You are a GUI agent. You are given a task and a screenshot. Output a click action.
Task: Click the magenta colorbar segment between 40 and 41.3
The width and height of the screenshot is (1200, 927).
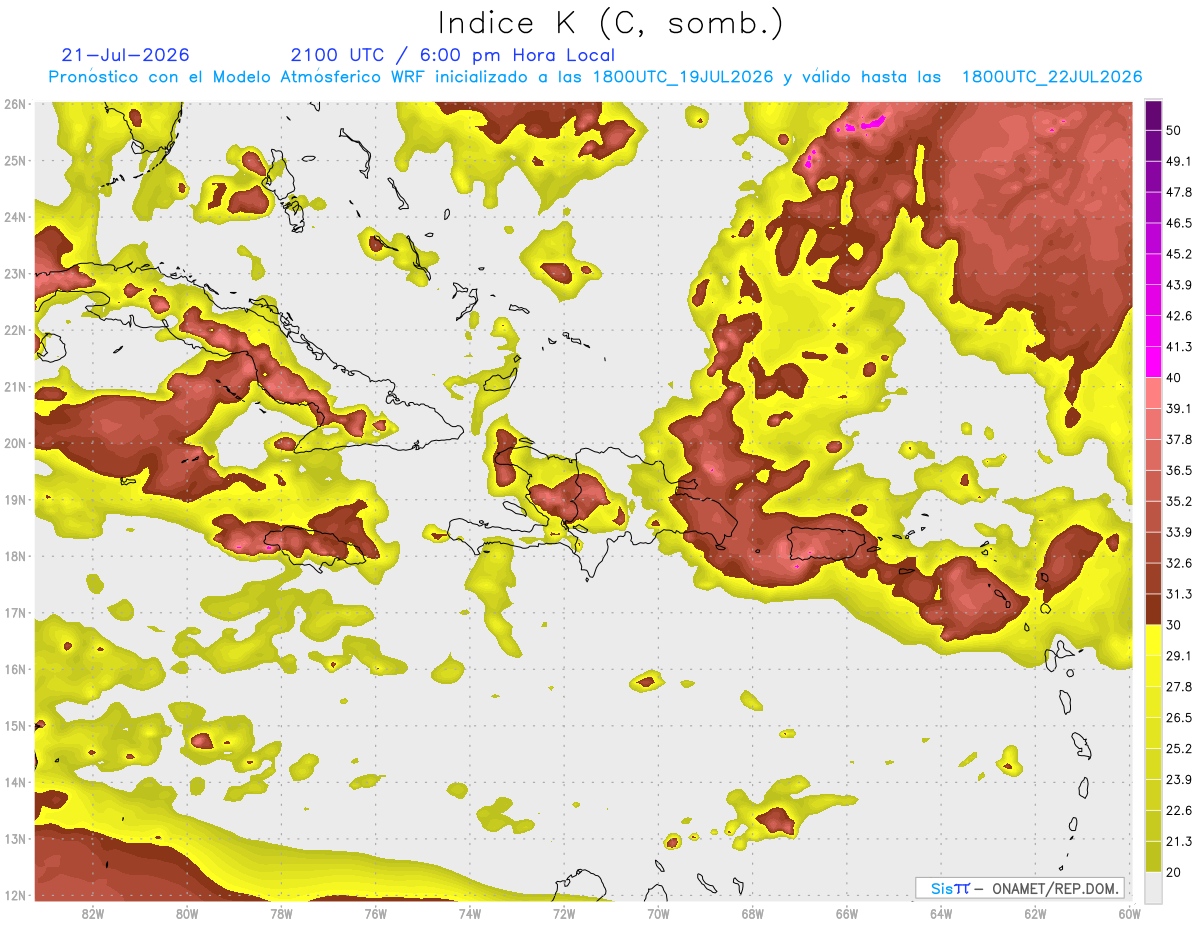coord(1153,362)
